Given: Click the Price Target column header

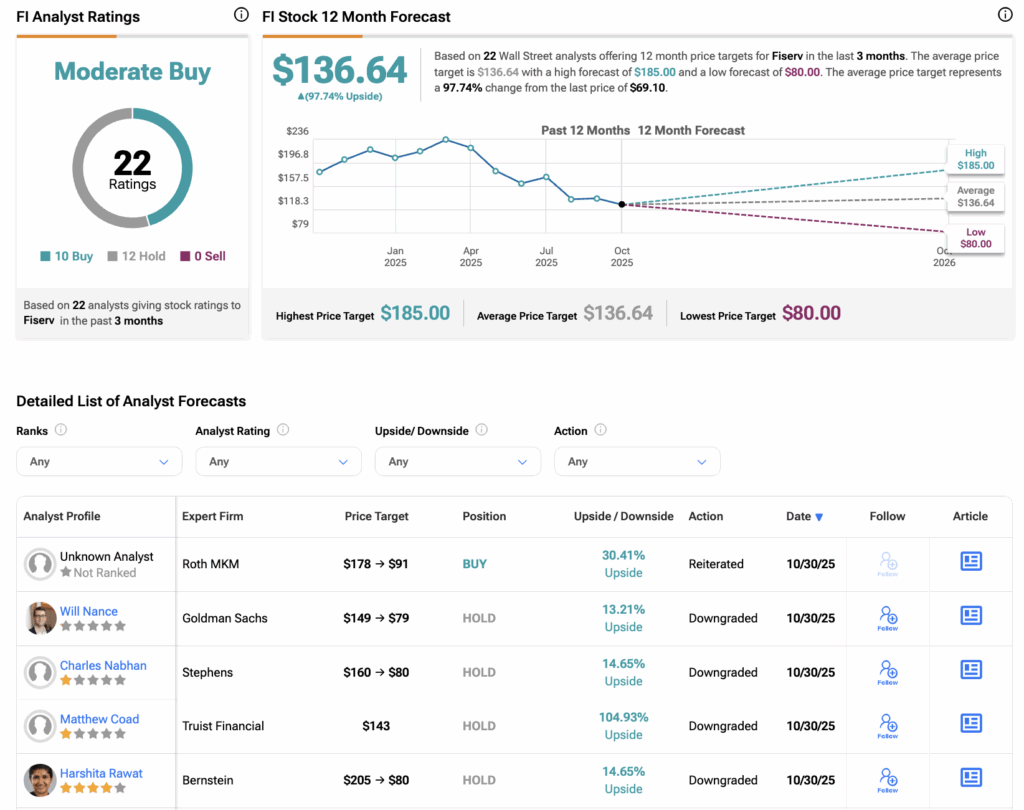Looking at the screenshot, I should 376,517.
